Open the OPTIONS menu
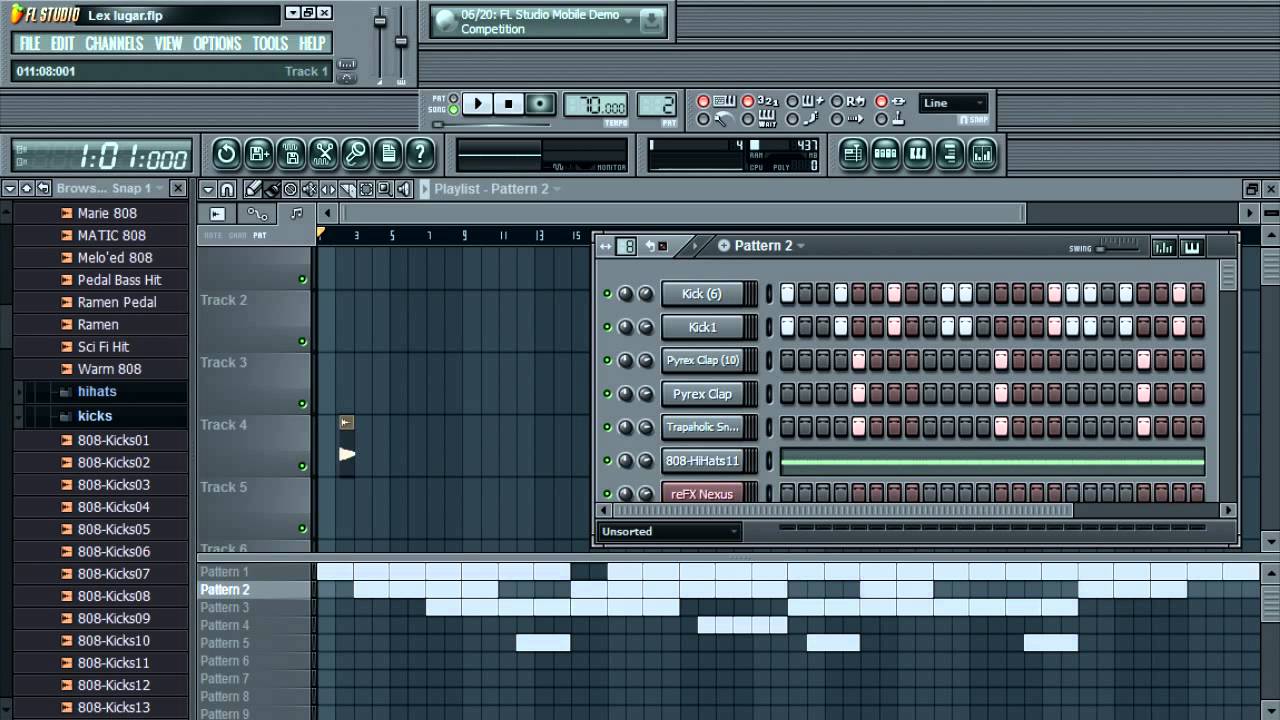Image resolution: width=1280 pixels, height=720 pixels. click(217, 43)
